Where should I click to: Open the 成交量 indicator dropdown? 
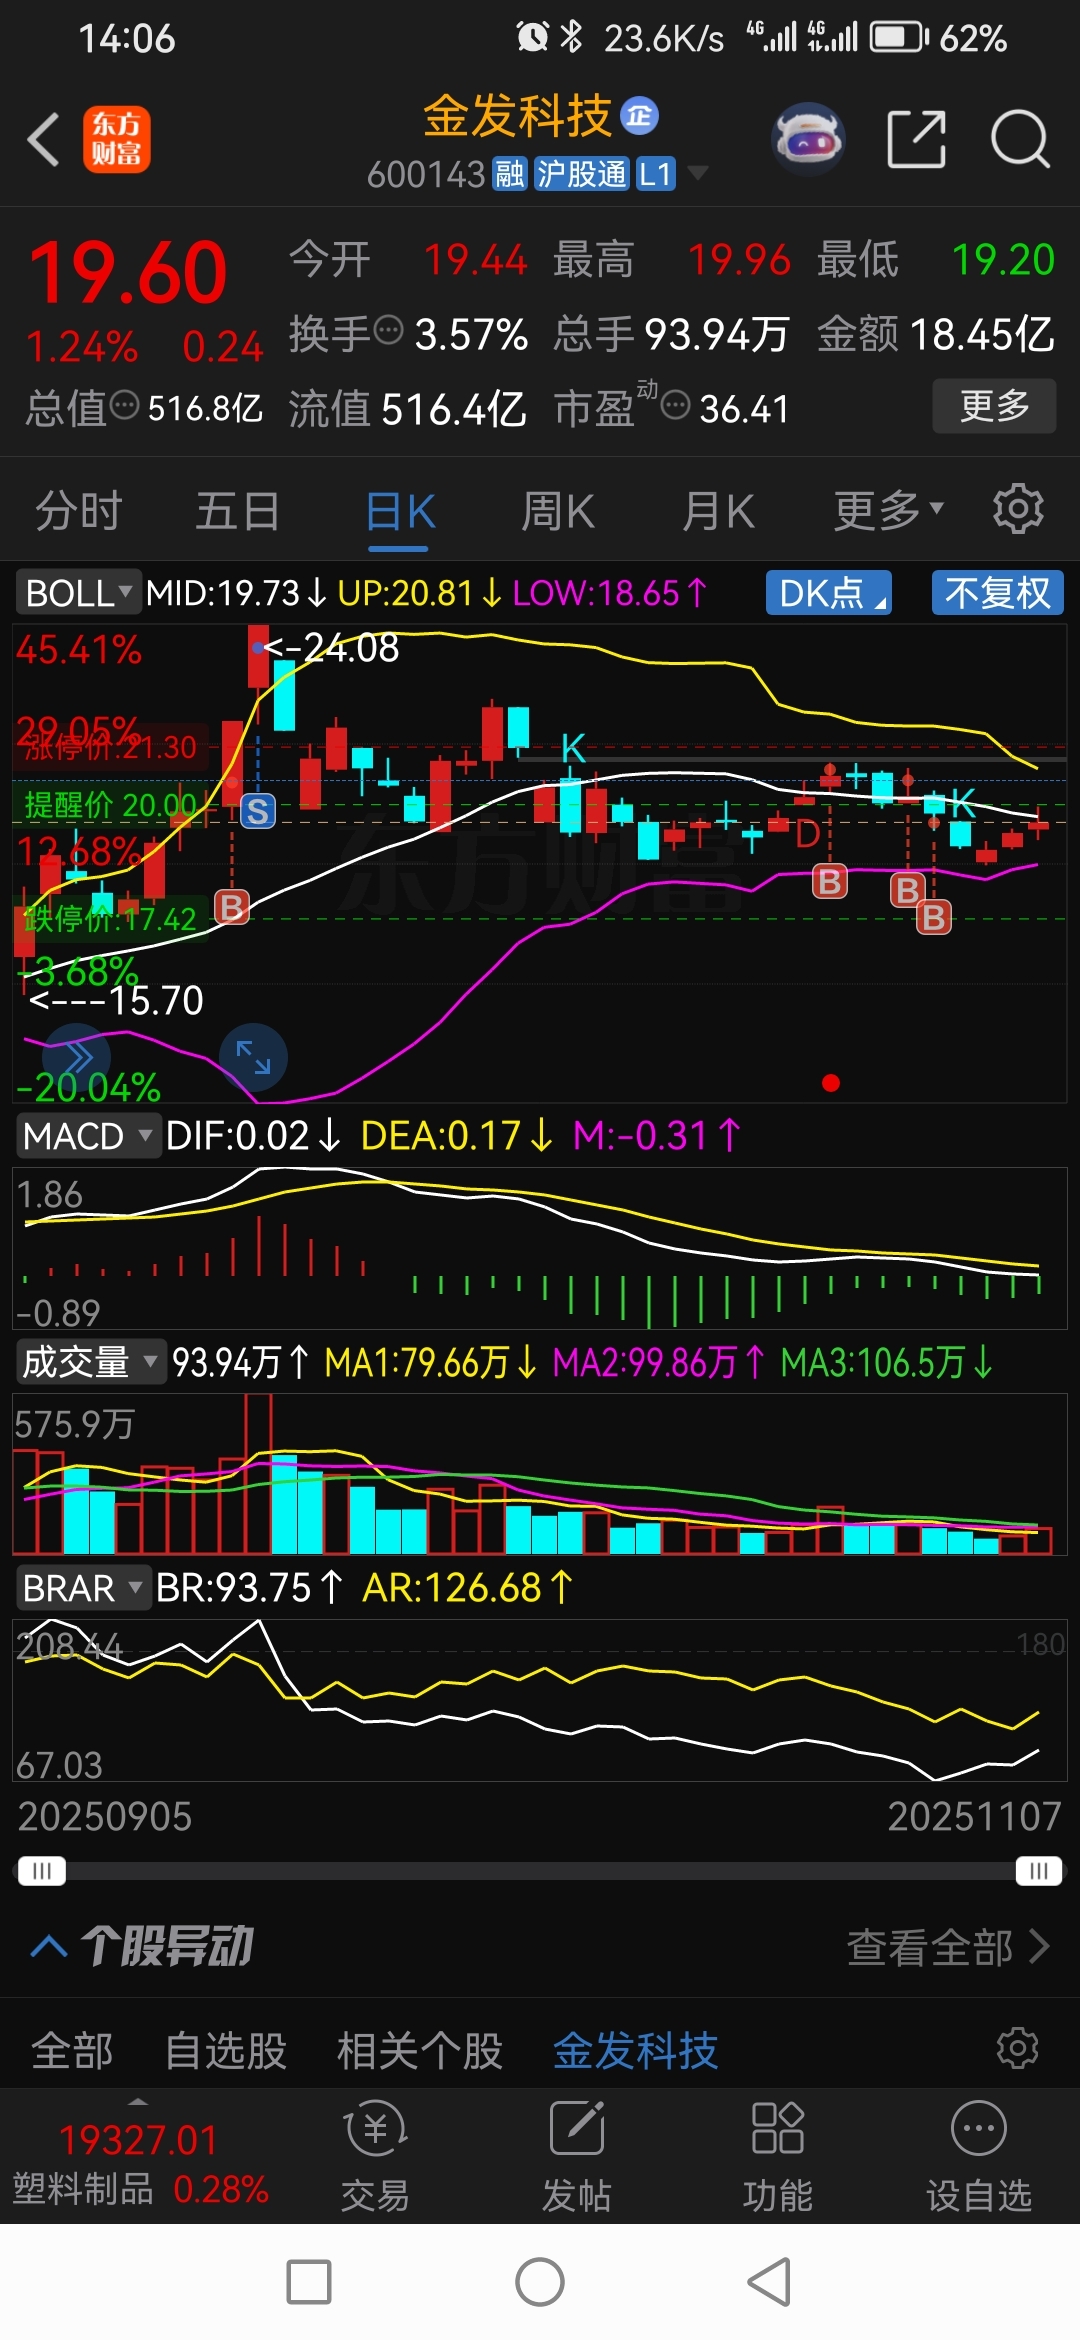(90, 1362)
